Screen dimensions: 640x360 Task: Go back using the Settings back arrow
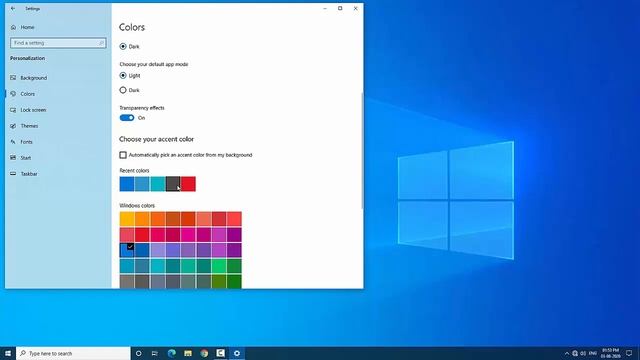(x=13, y=8)
